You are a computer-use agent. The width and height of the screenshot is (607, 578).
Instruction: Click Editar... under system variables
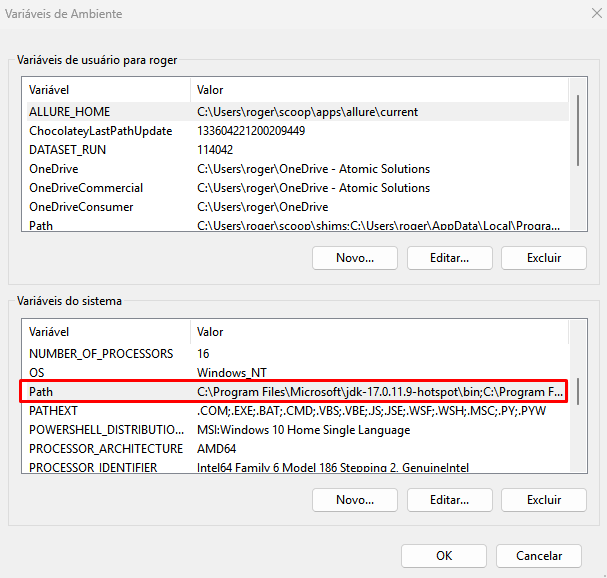coord(449,500)
